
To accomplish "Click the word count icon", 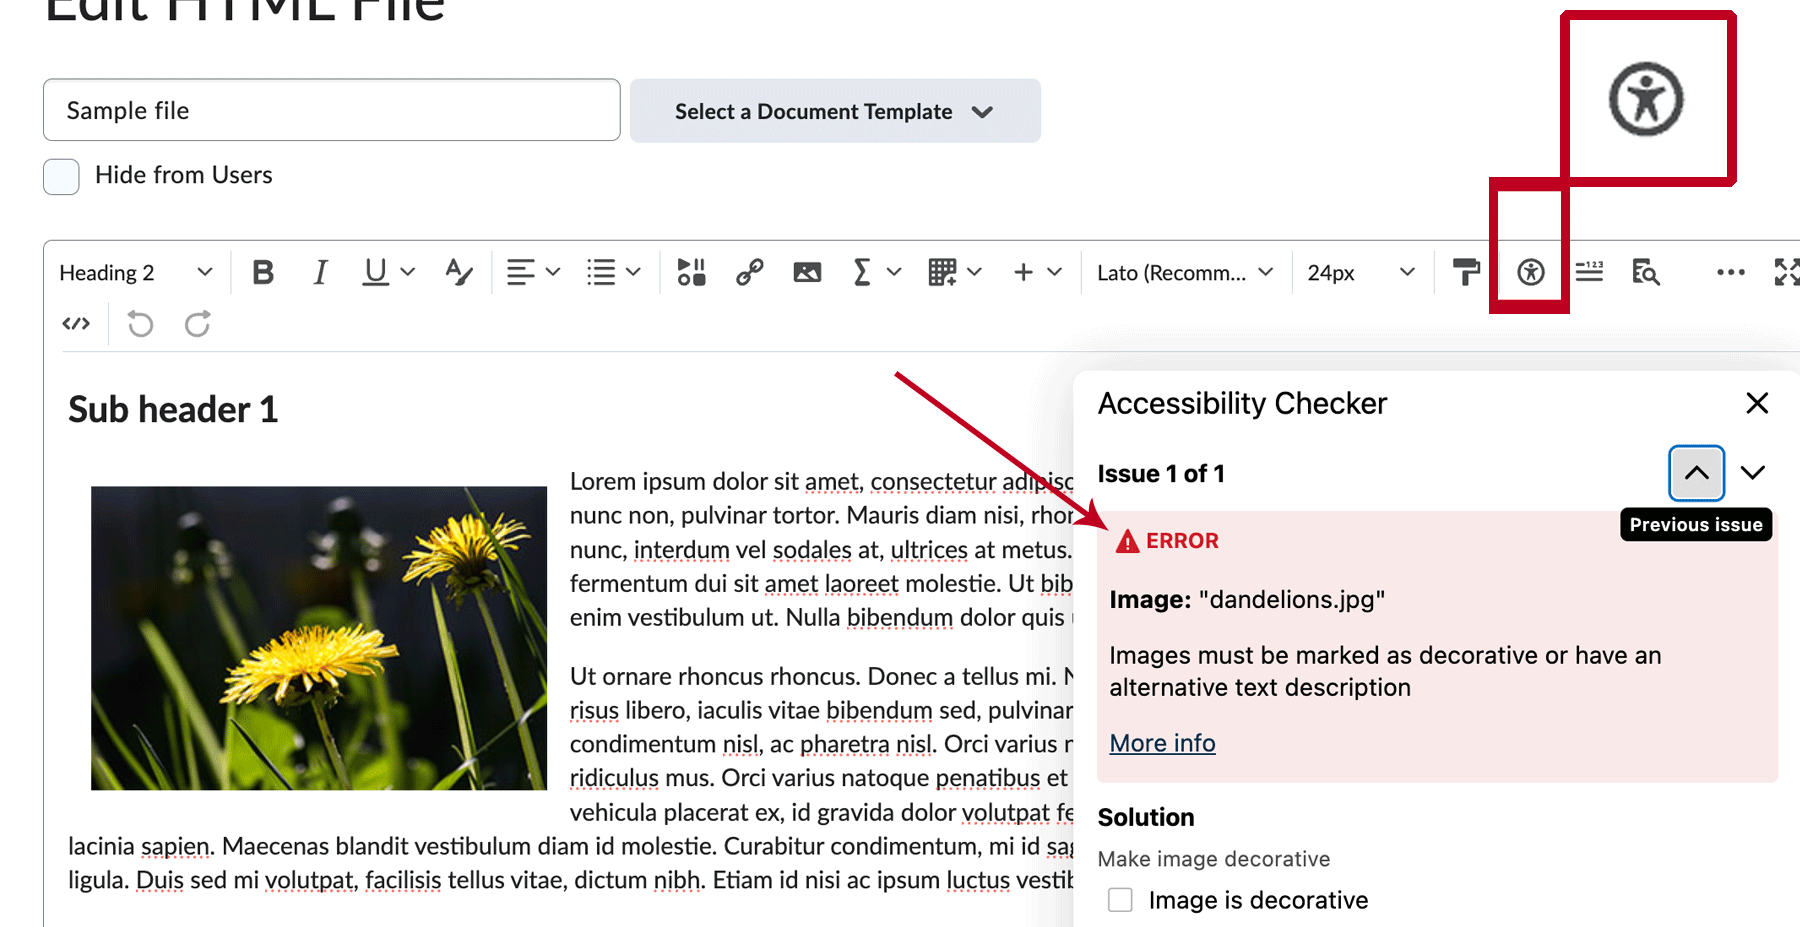I will (1589, 272).
